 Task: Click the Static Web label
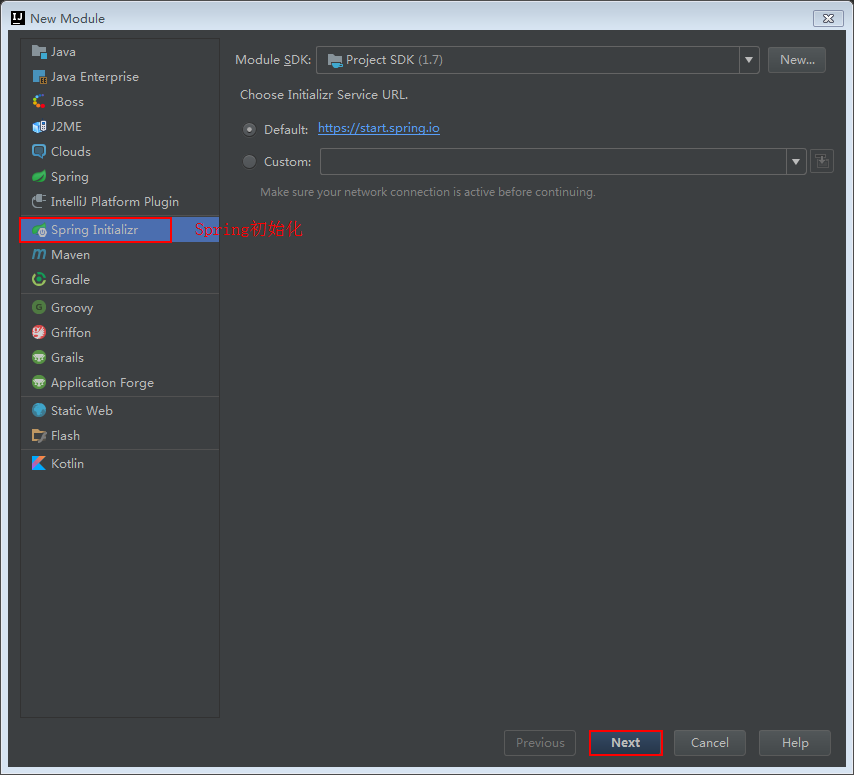click(82, 410)
